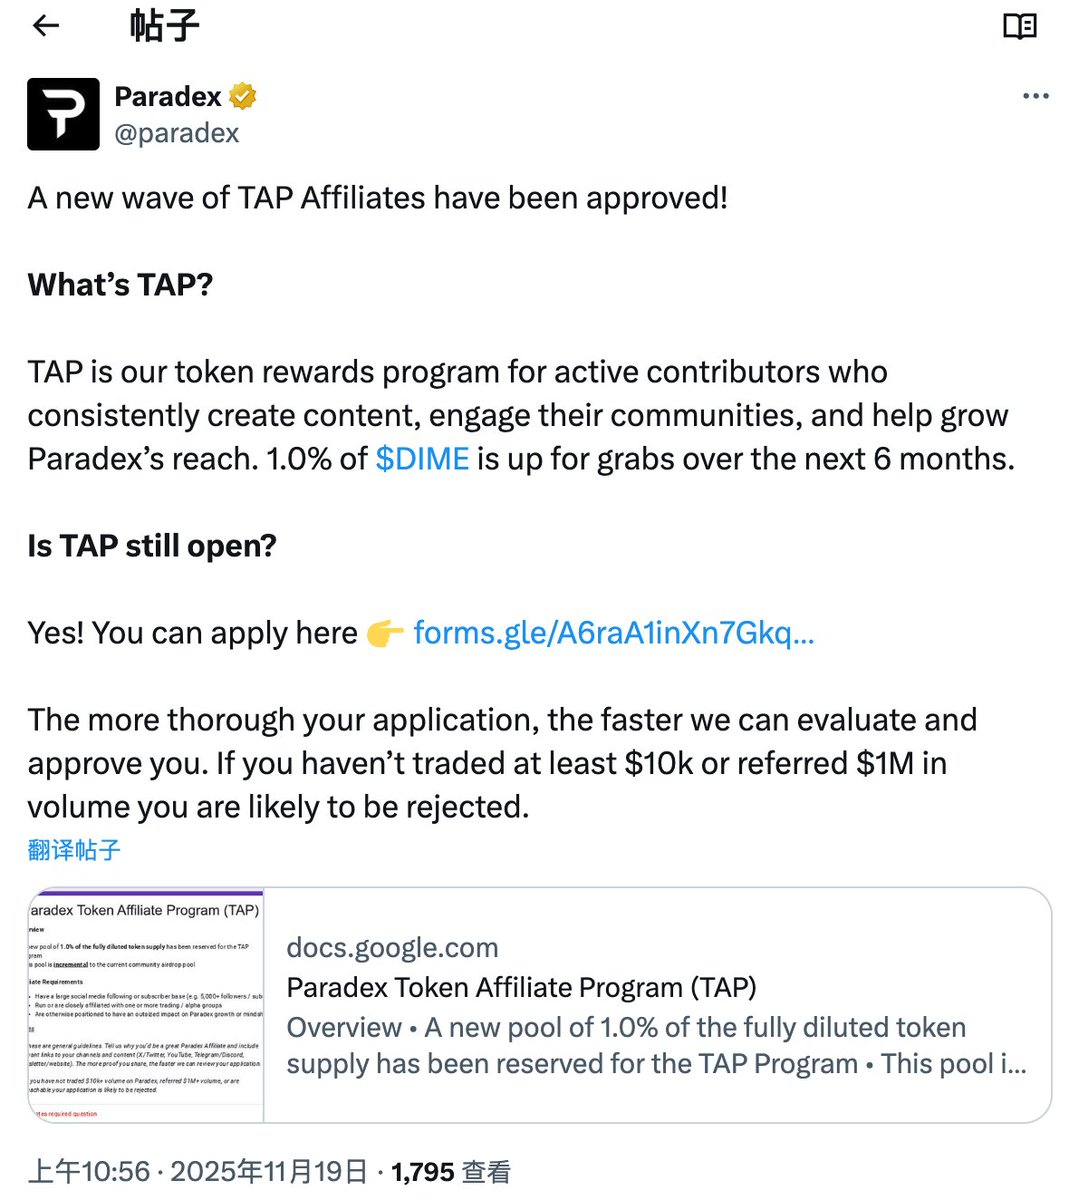Viewport: 1069px width, 1200px height.
Task: Click the "What's TAP?" bold heading
Action: click(x=120, y=285)
